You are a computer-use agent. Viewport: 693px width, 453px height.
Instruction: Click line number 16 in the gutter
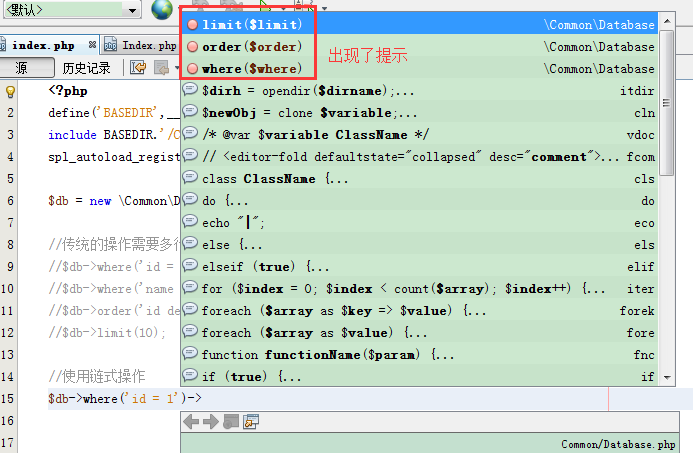pos(7,421)
